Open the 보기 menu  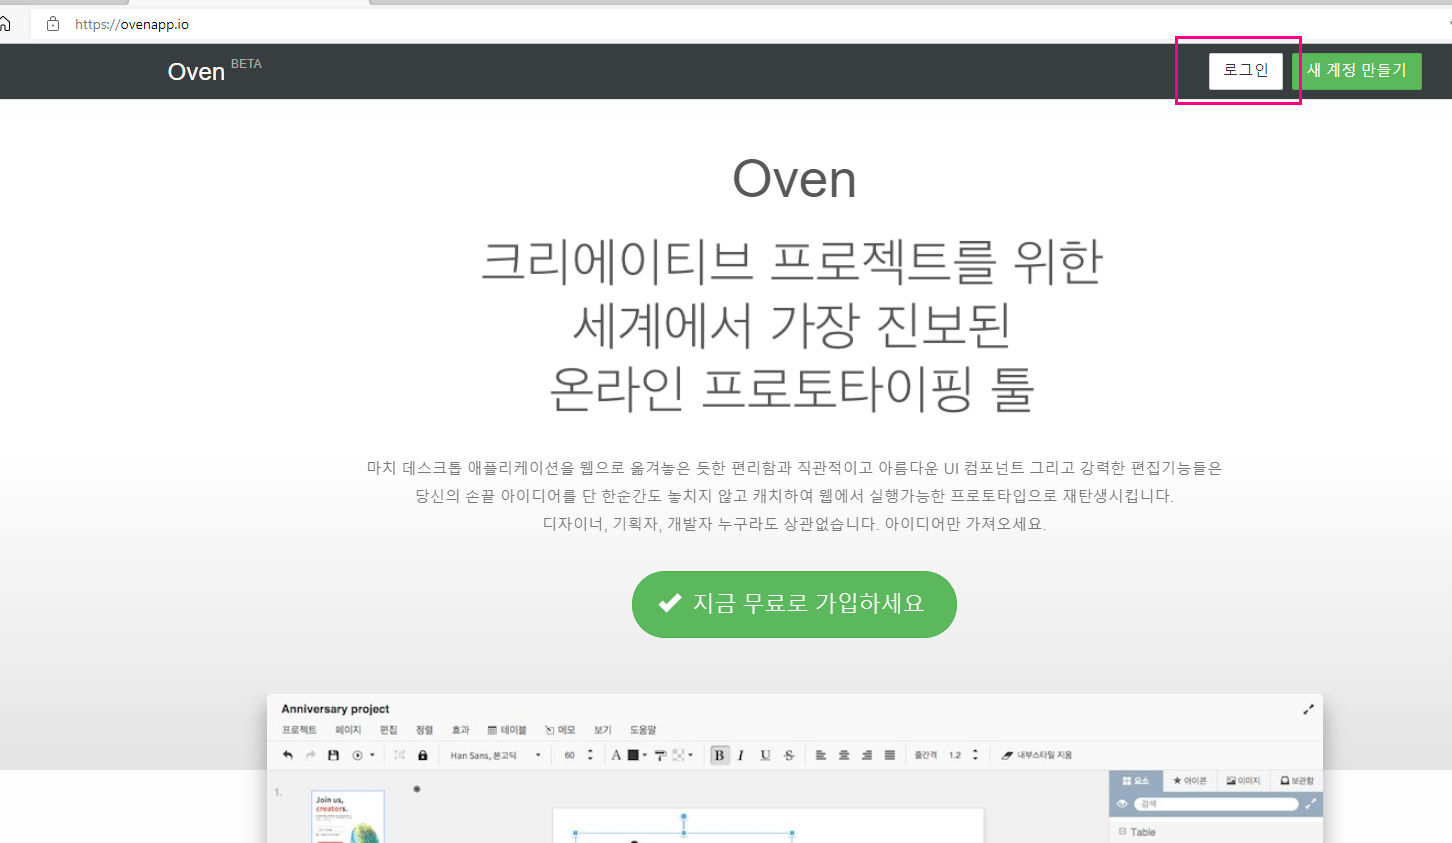point(603,730)
